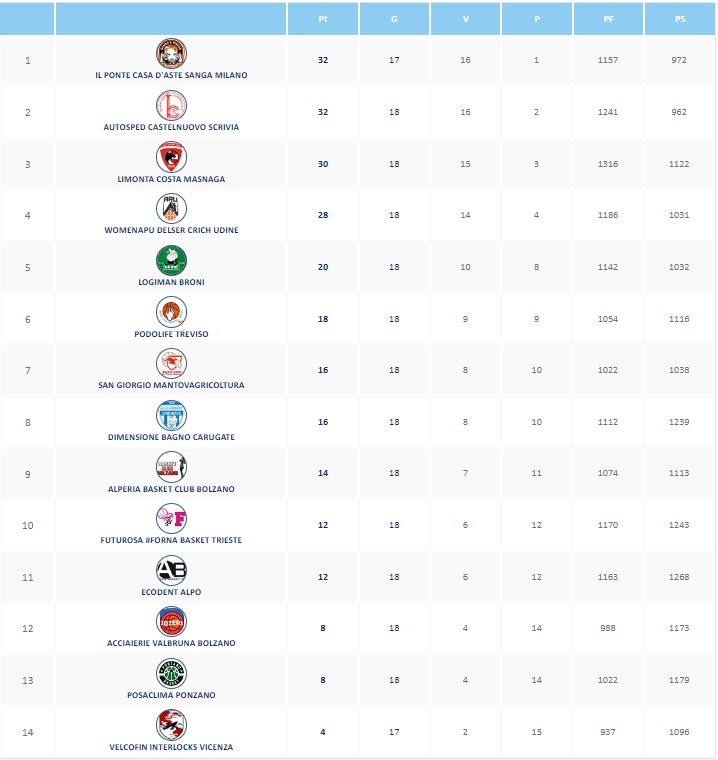Click the Limonta Costa Masnaga logo
The height and width of the screenshot is (760, 718).
click(x=171, y=157)
